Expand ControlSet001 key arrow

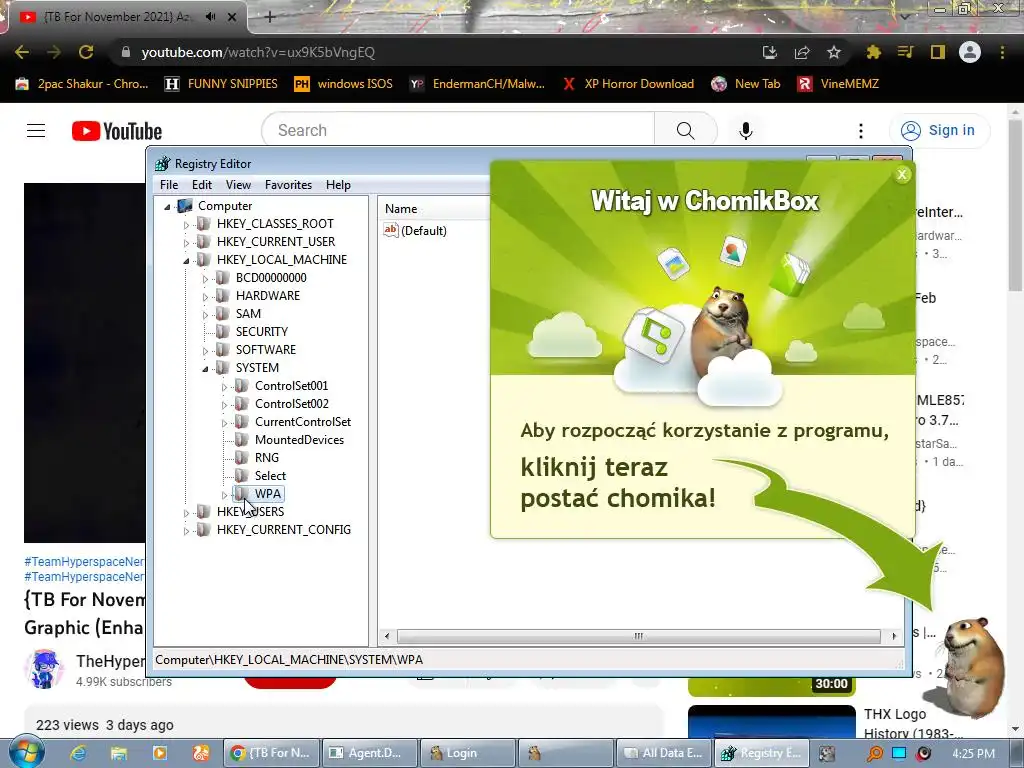[224, 387]
